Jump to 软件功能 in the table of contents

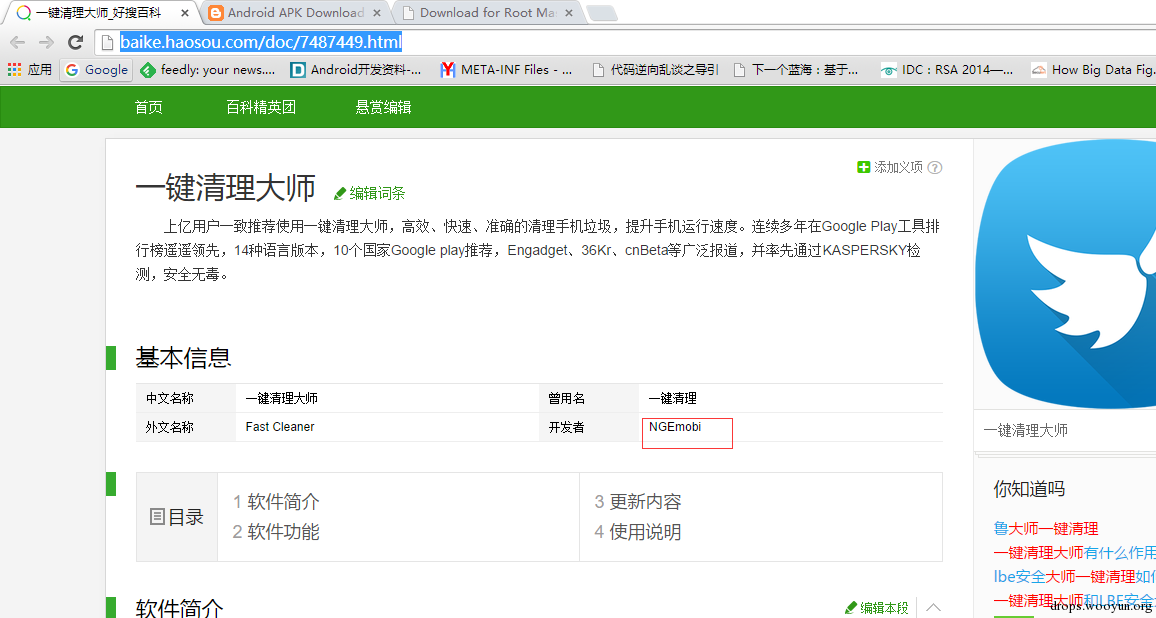276,532
